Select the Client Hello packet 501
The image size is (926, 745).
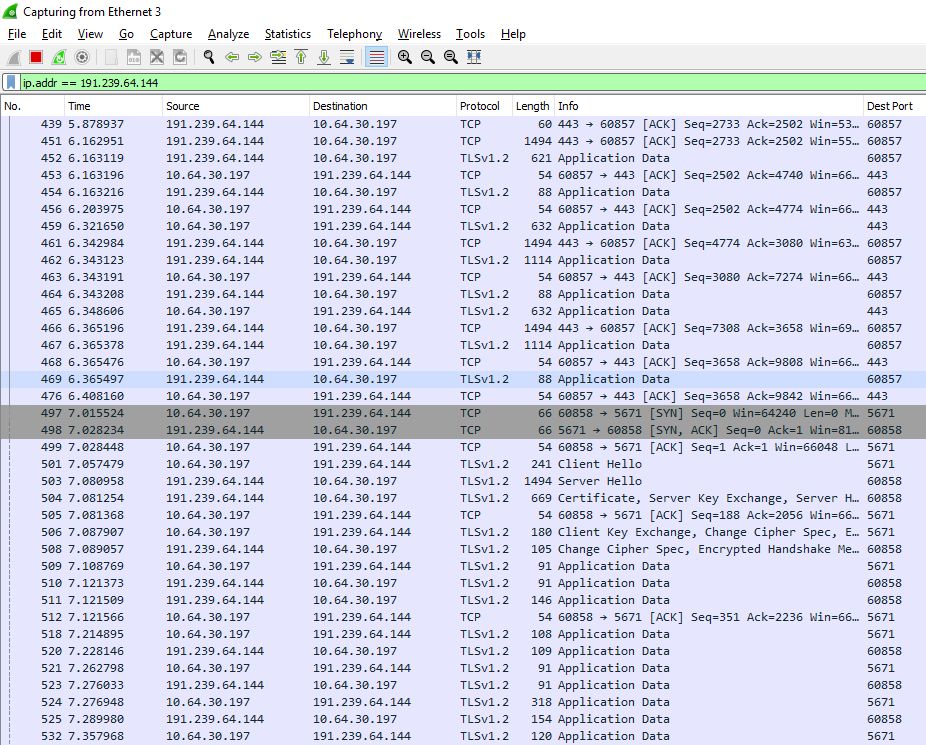(463, 464)
